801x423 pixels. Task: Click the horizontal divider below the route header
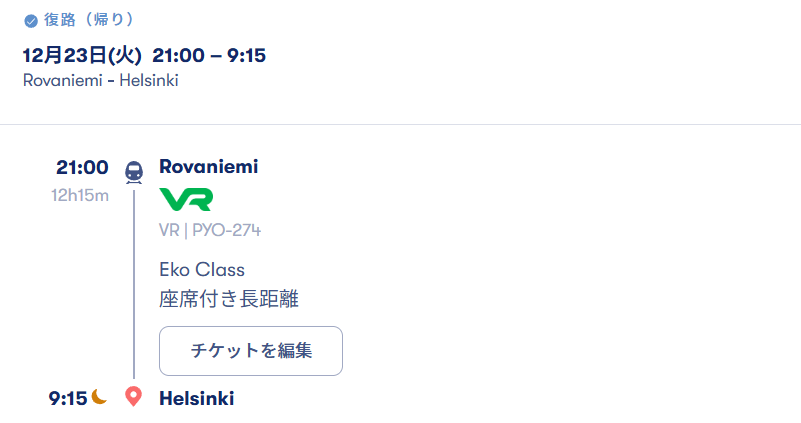[400, 125]
